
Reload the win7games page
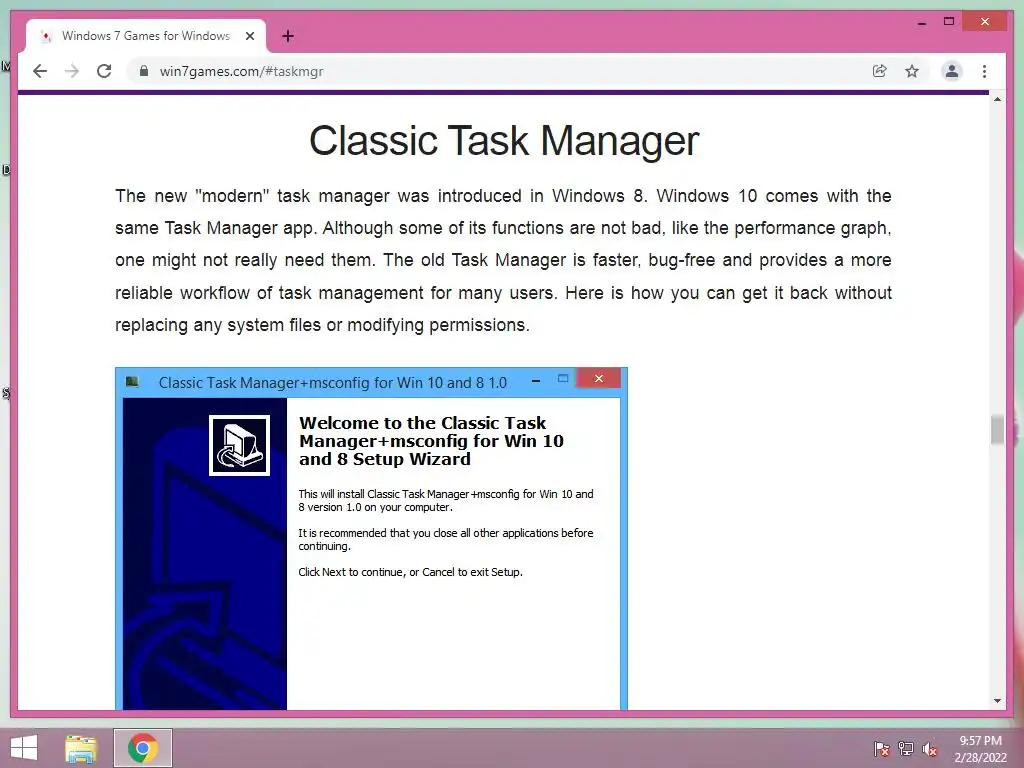click(x=104, y=71)
